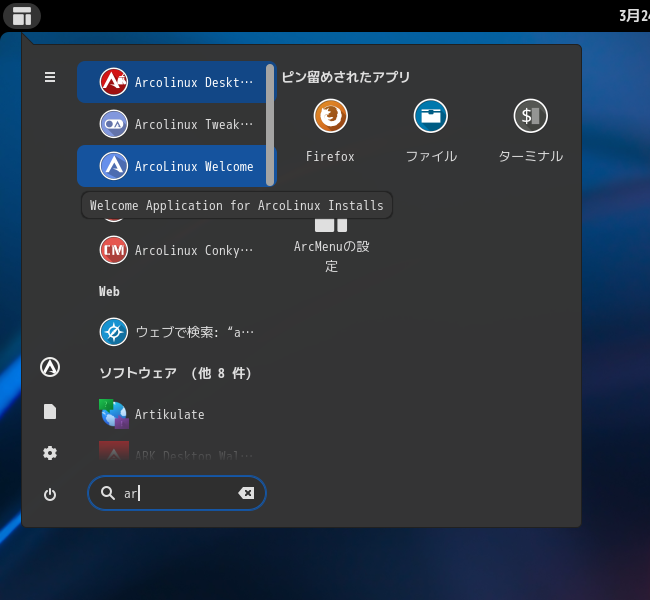Click the ArcoLinux logo sidebar shortcut

point(50,367)
